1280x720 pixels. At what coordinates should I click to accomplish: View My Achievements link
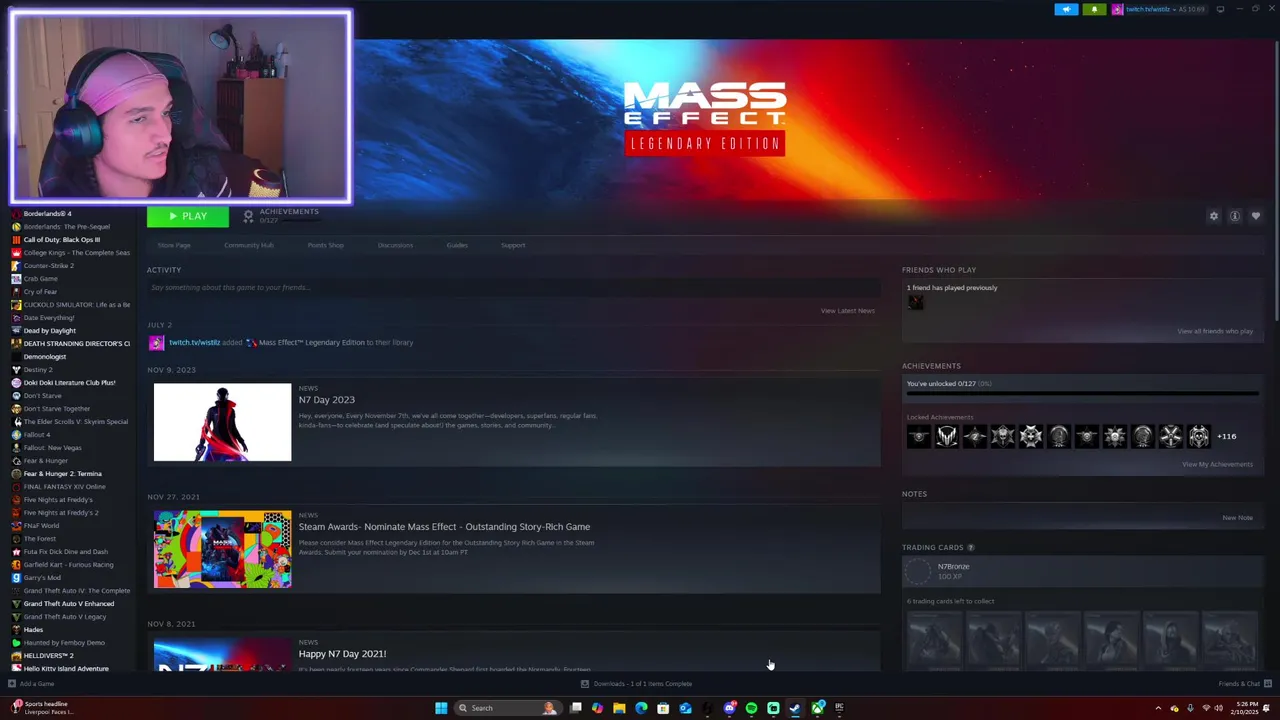(x=1217, y=464)
